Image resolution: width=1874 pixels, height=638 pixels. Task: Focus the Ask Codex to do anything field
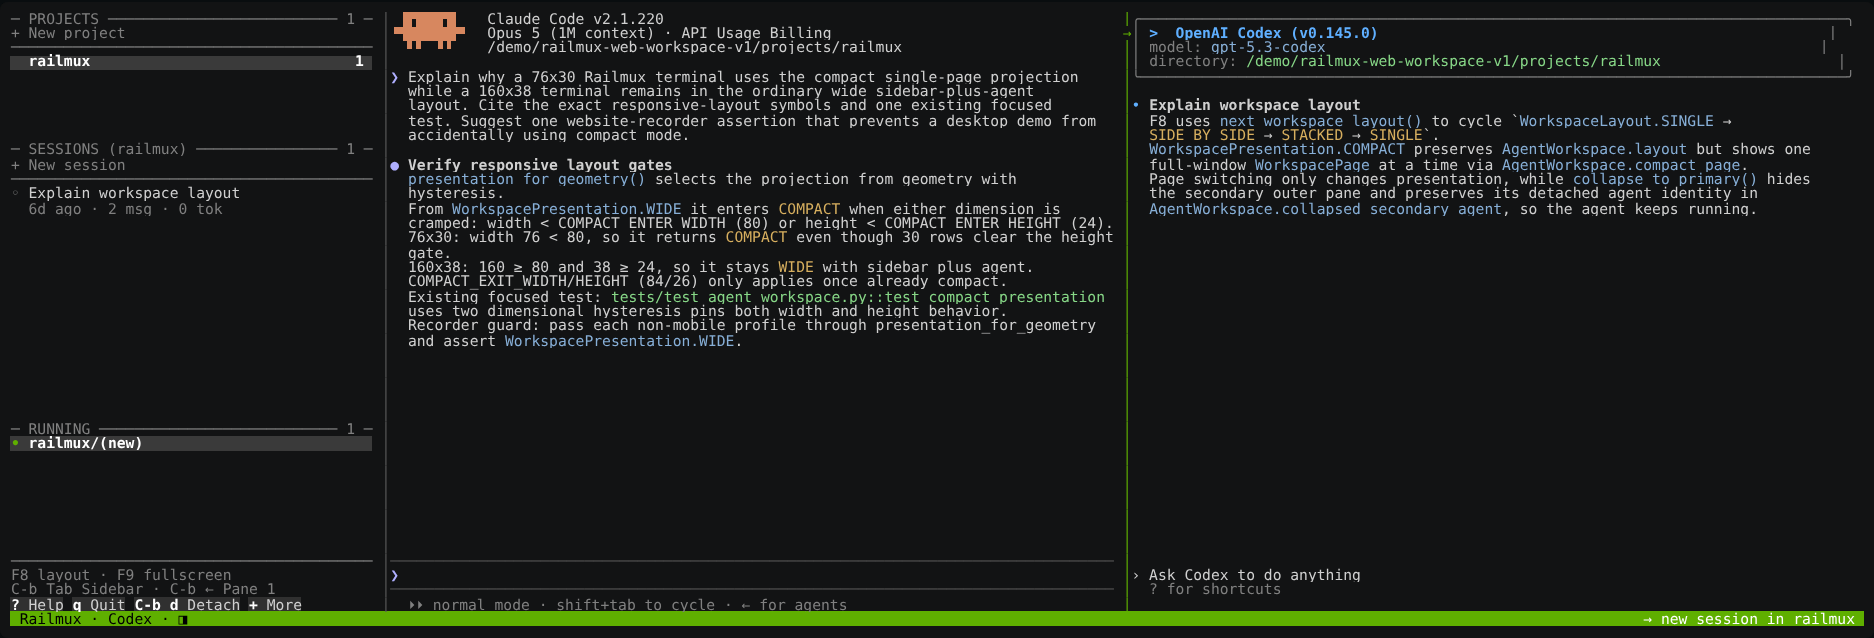click(1254, 575)
